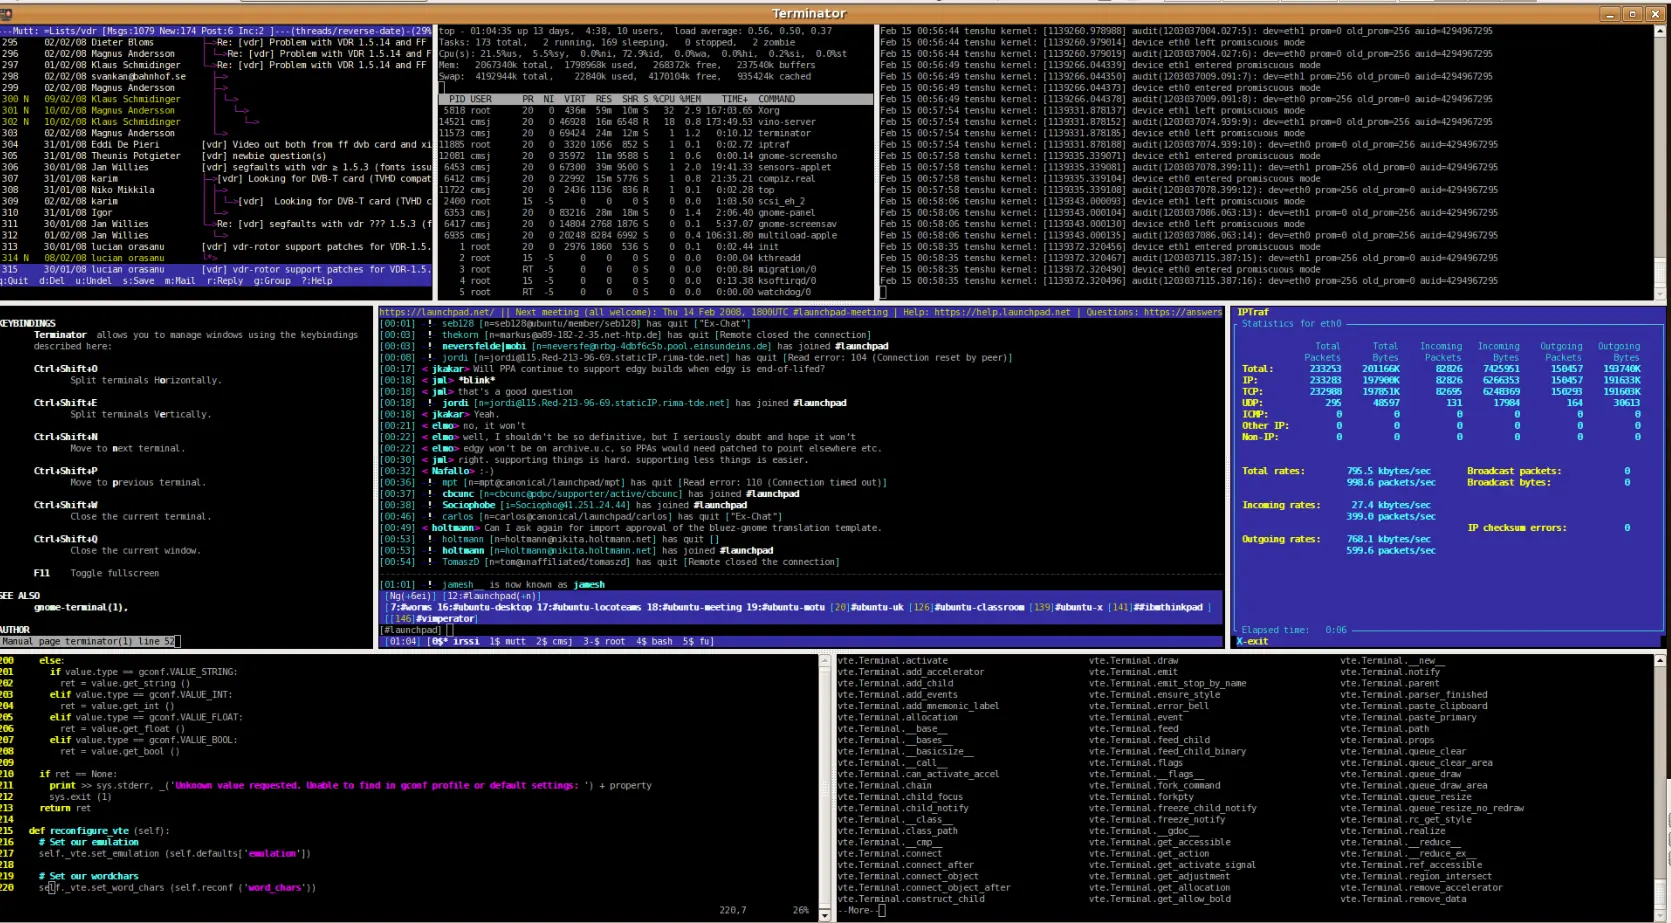Image resolution: width=1671 pixels, height=923 pixels.
Task: Select mutt message 304 from Eddi De Pieri
Action: point(216,144)
